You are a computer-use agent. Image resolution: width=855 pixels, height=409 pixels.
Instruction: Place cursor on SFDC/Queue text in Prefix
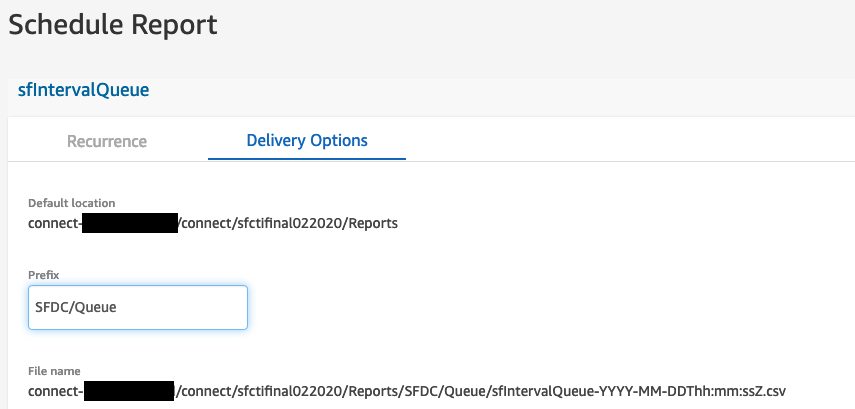(76, 308)
